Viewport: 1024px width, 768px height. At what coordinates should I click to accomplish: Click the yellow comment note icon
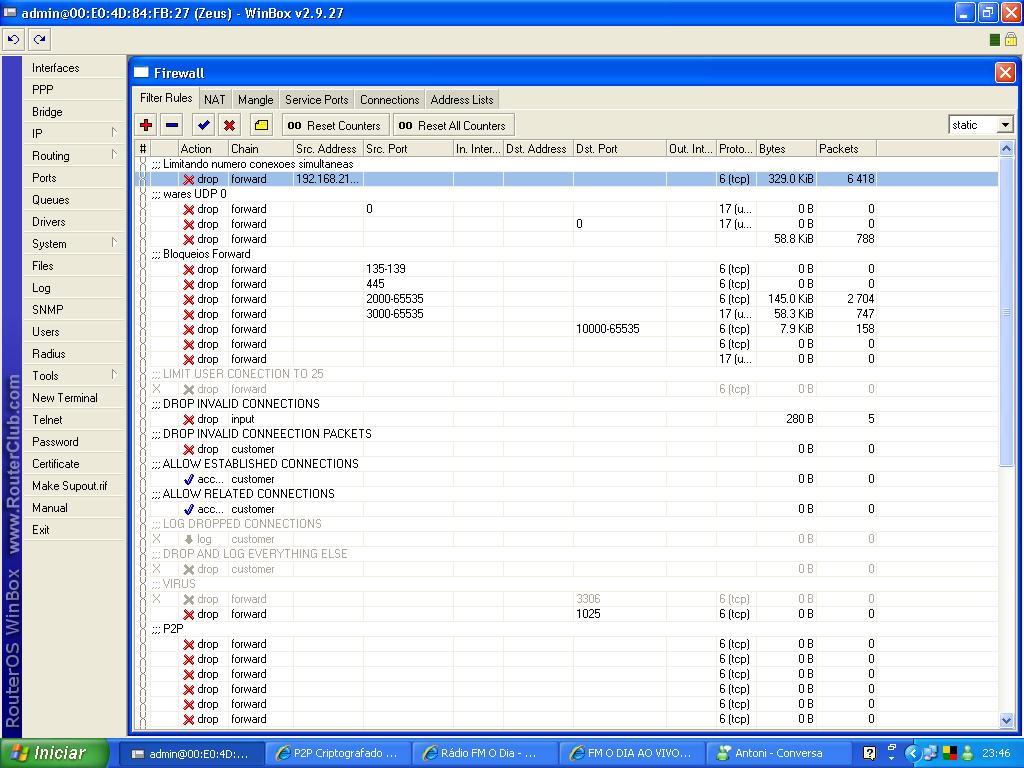(261, 125)
